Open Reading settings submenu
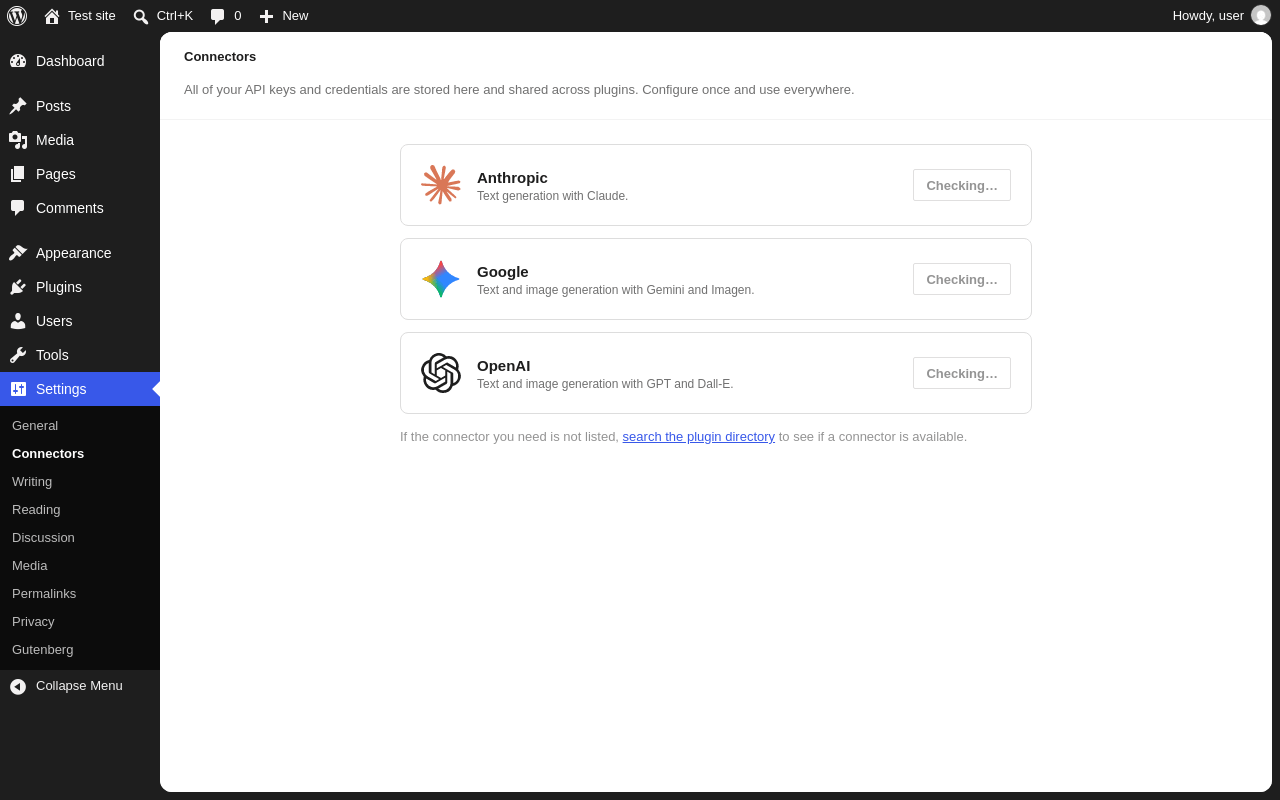The height and width of the screenshot is (800, 1280). click(36, 509)
